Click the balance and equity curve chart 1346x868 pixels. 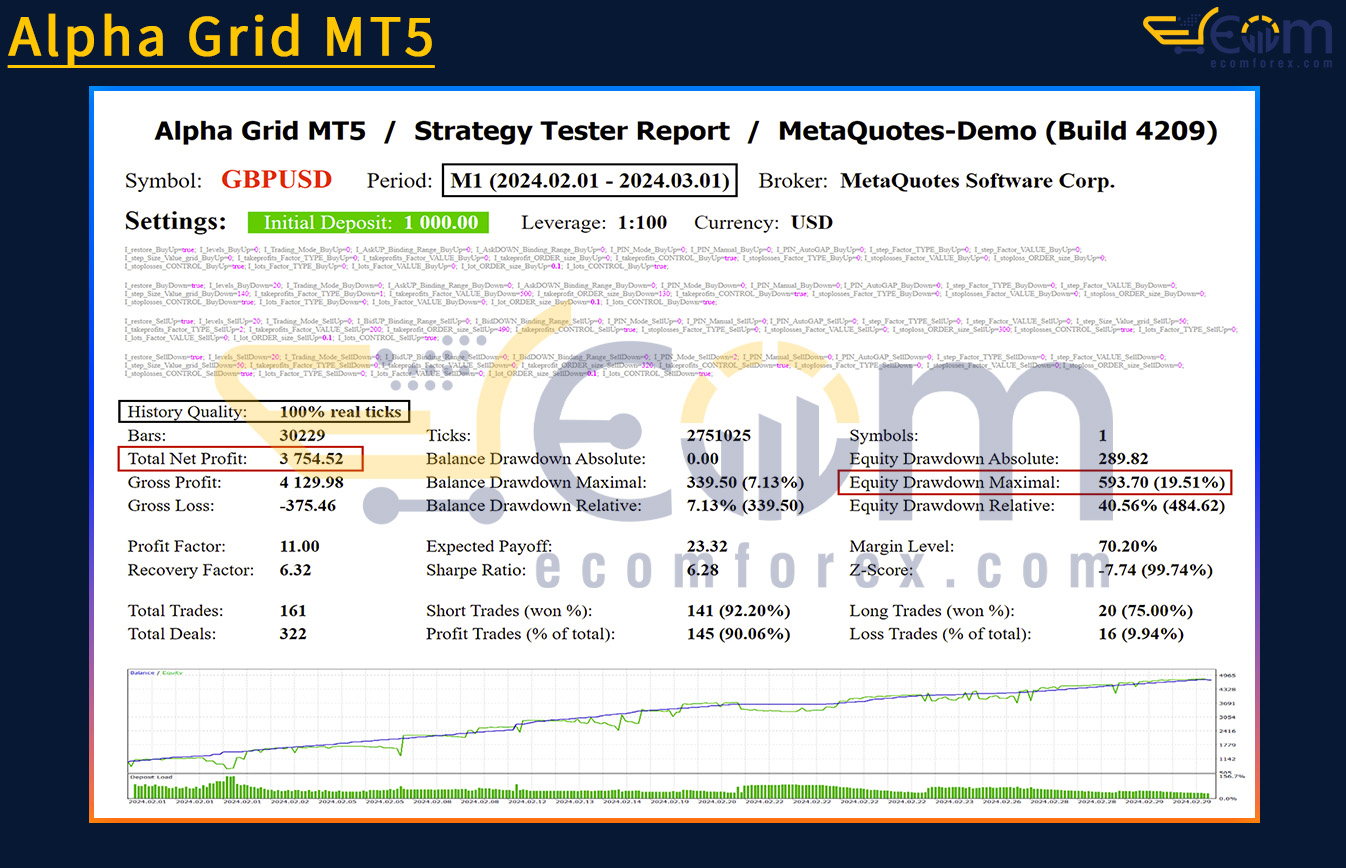670,722
